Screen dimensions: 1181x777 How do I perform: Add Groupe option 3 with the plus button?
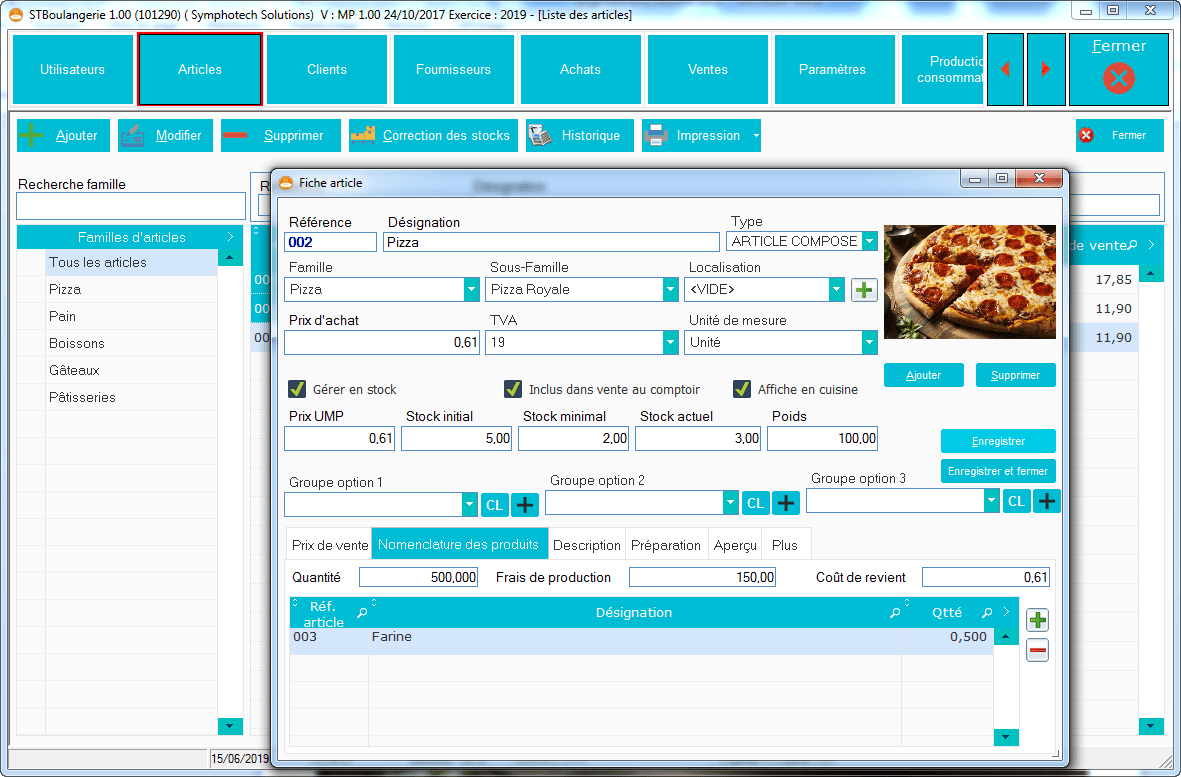tap(1047, 501)
